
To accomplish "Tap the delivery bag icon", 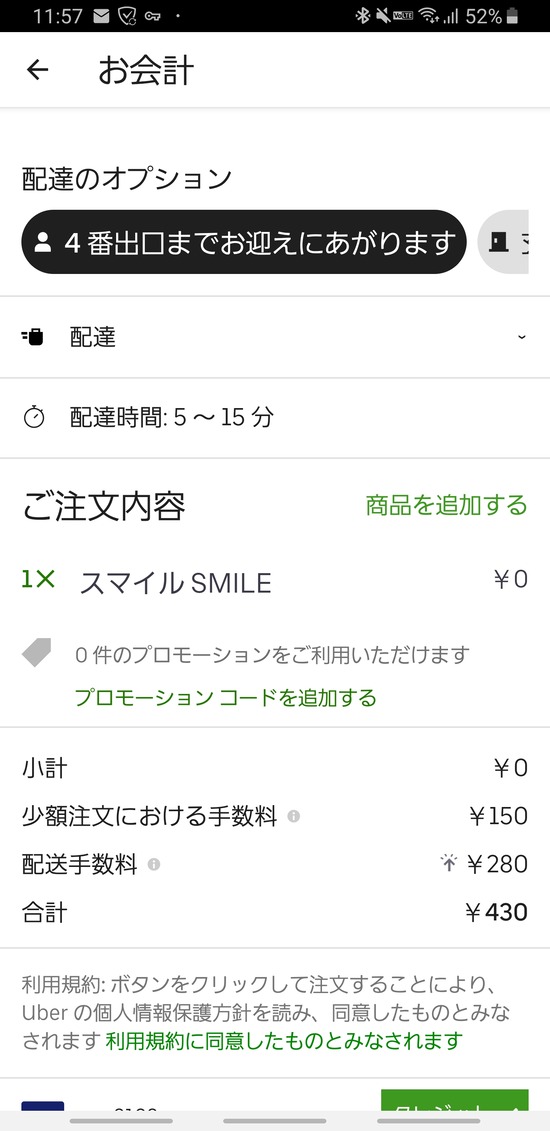I will 32,336.
